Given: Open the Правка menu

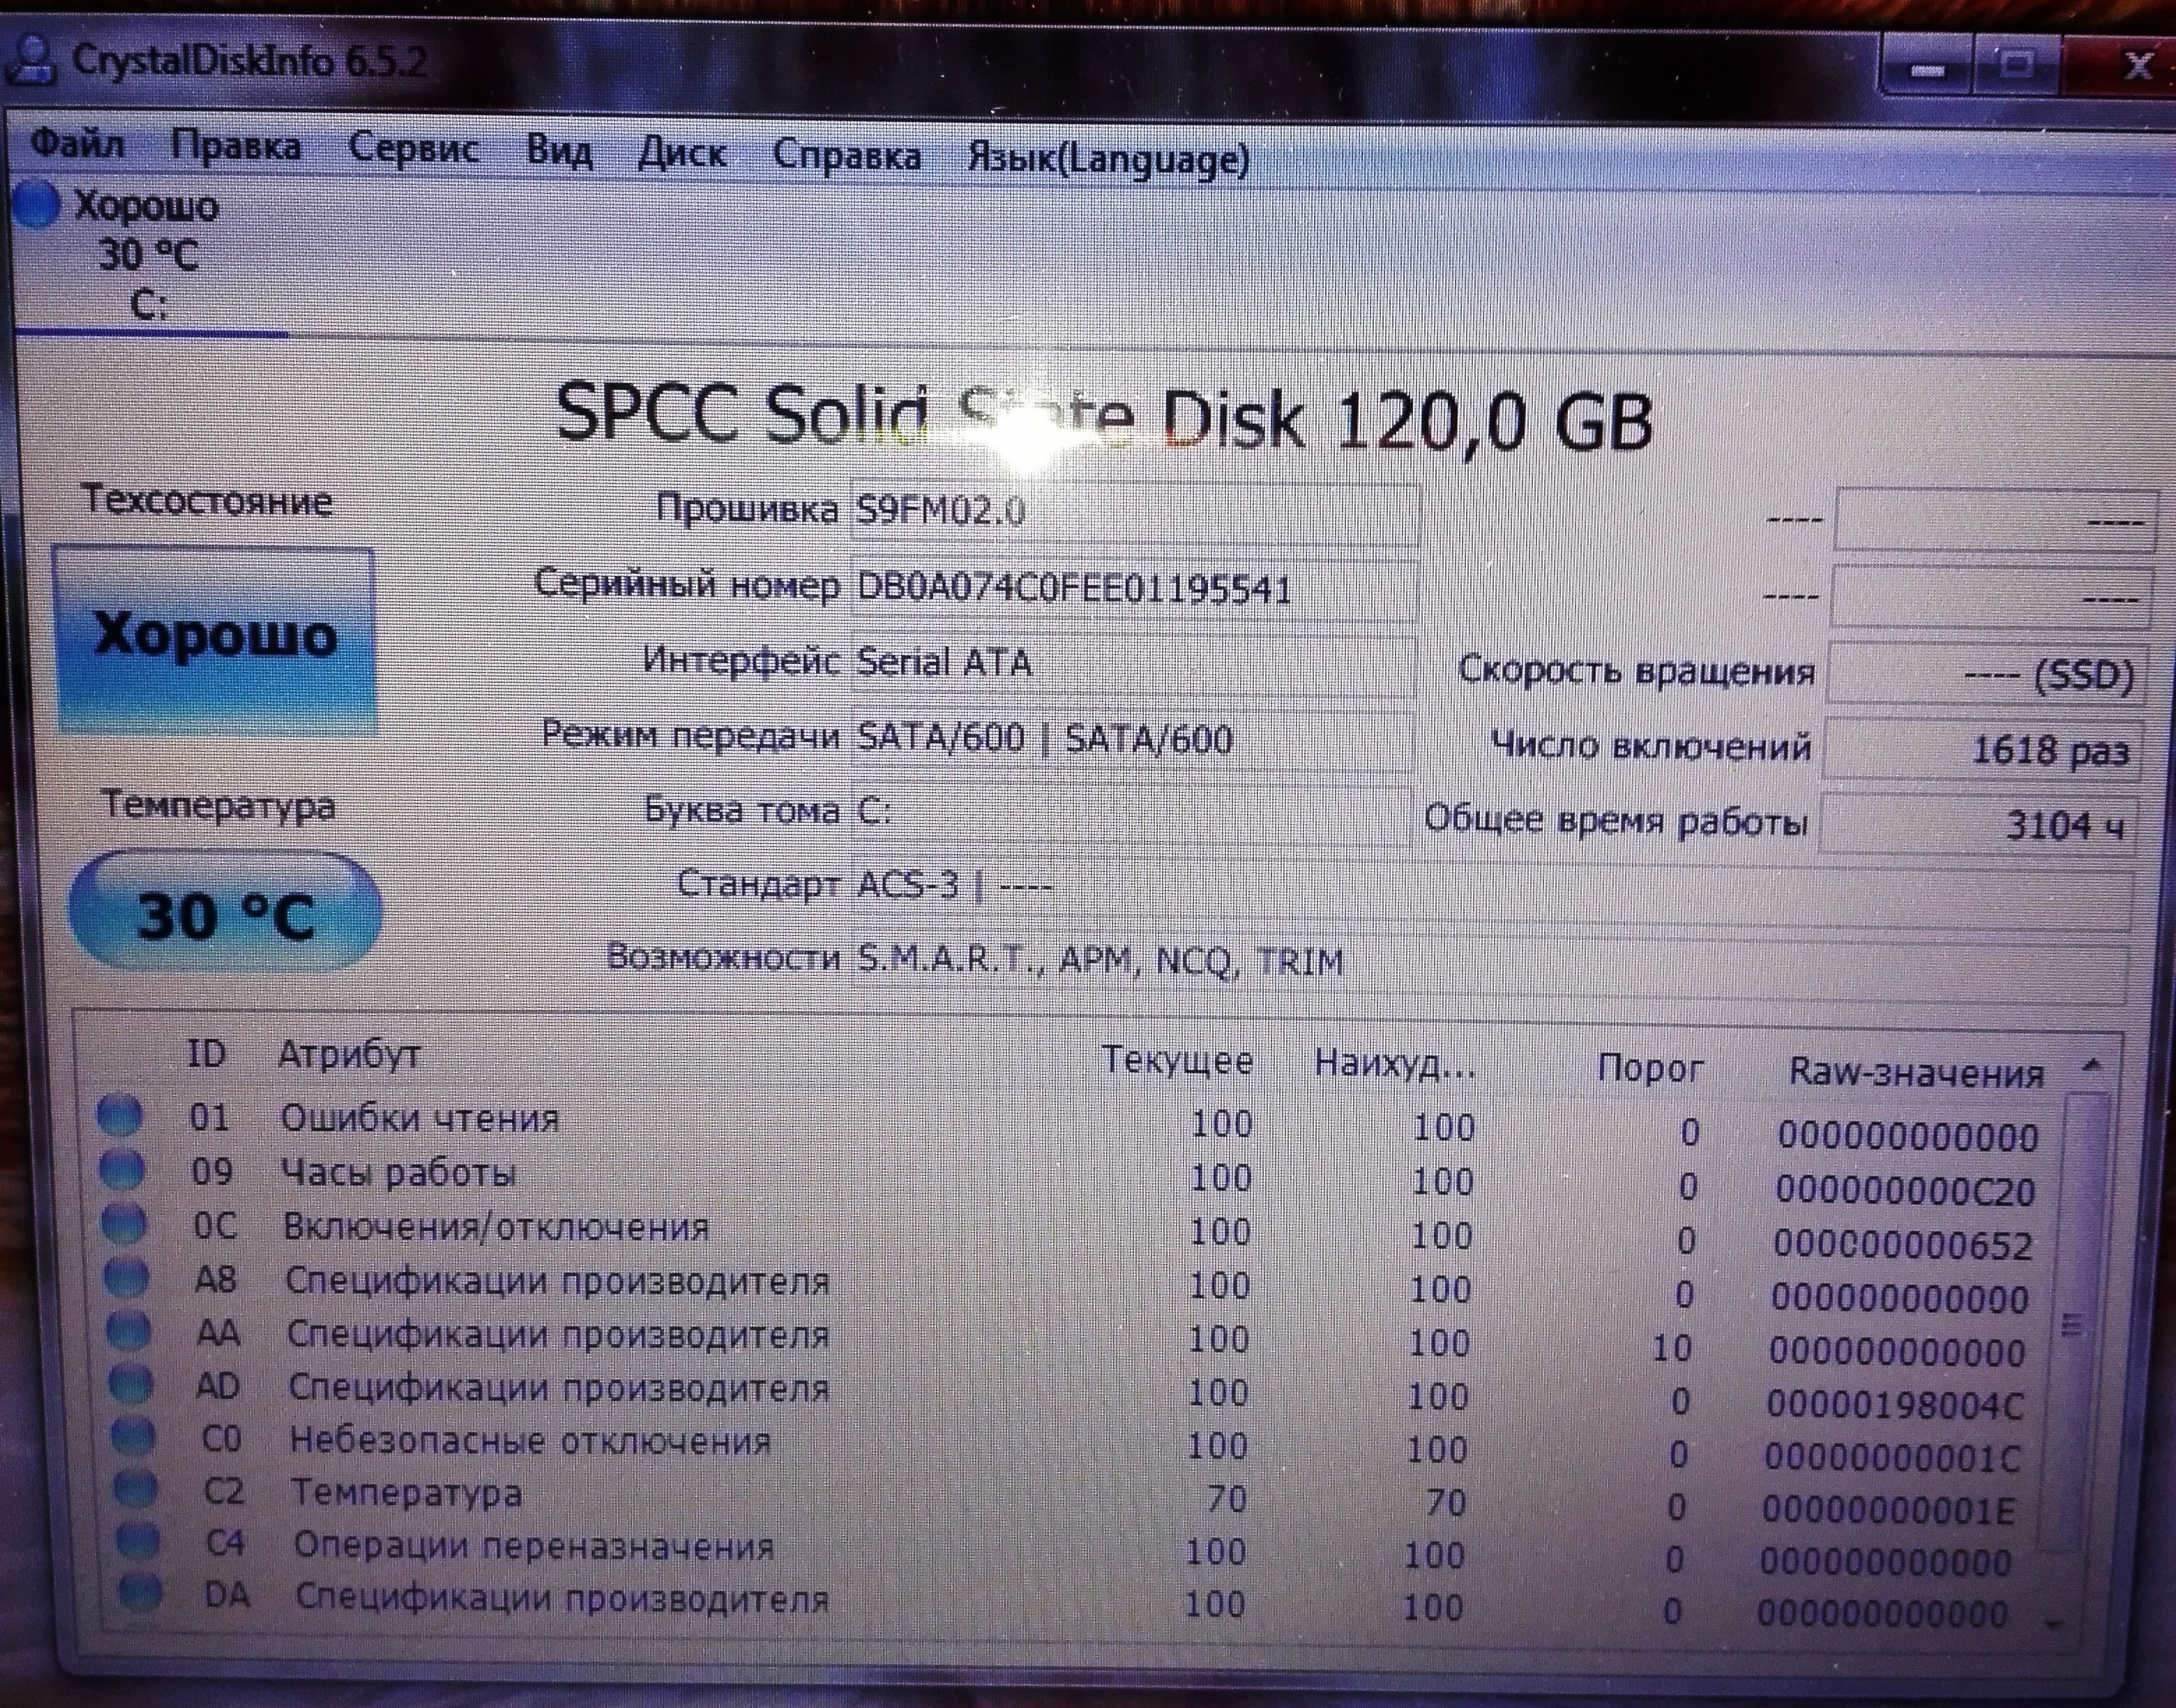Looking at the screenshot, I should (235, 147).
